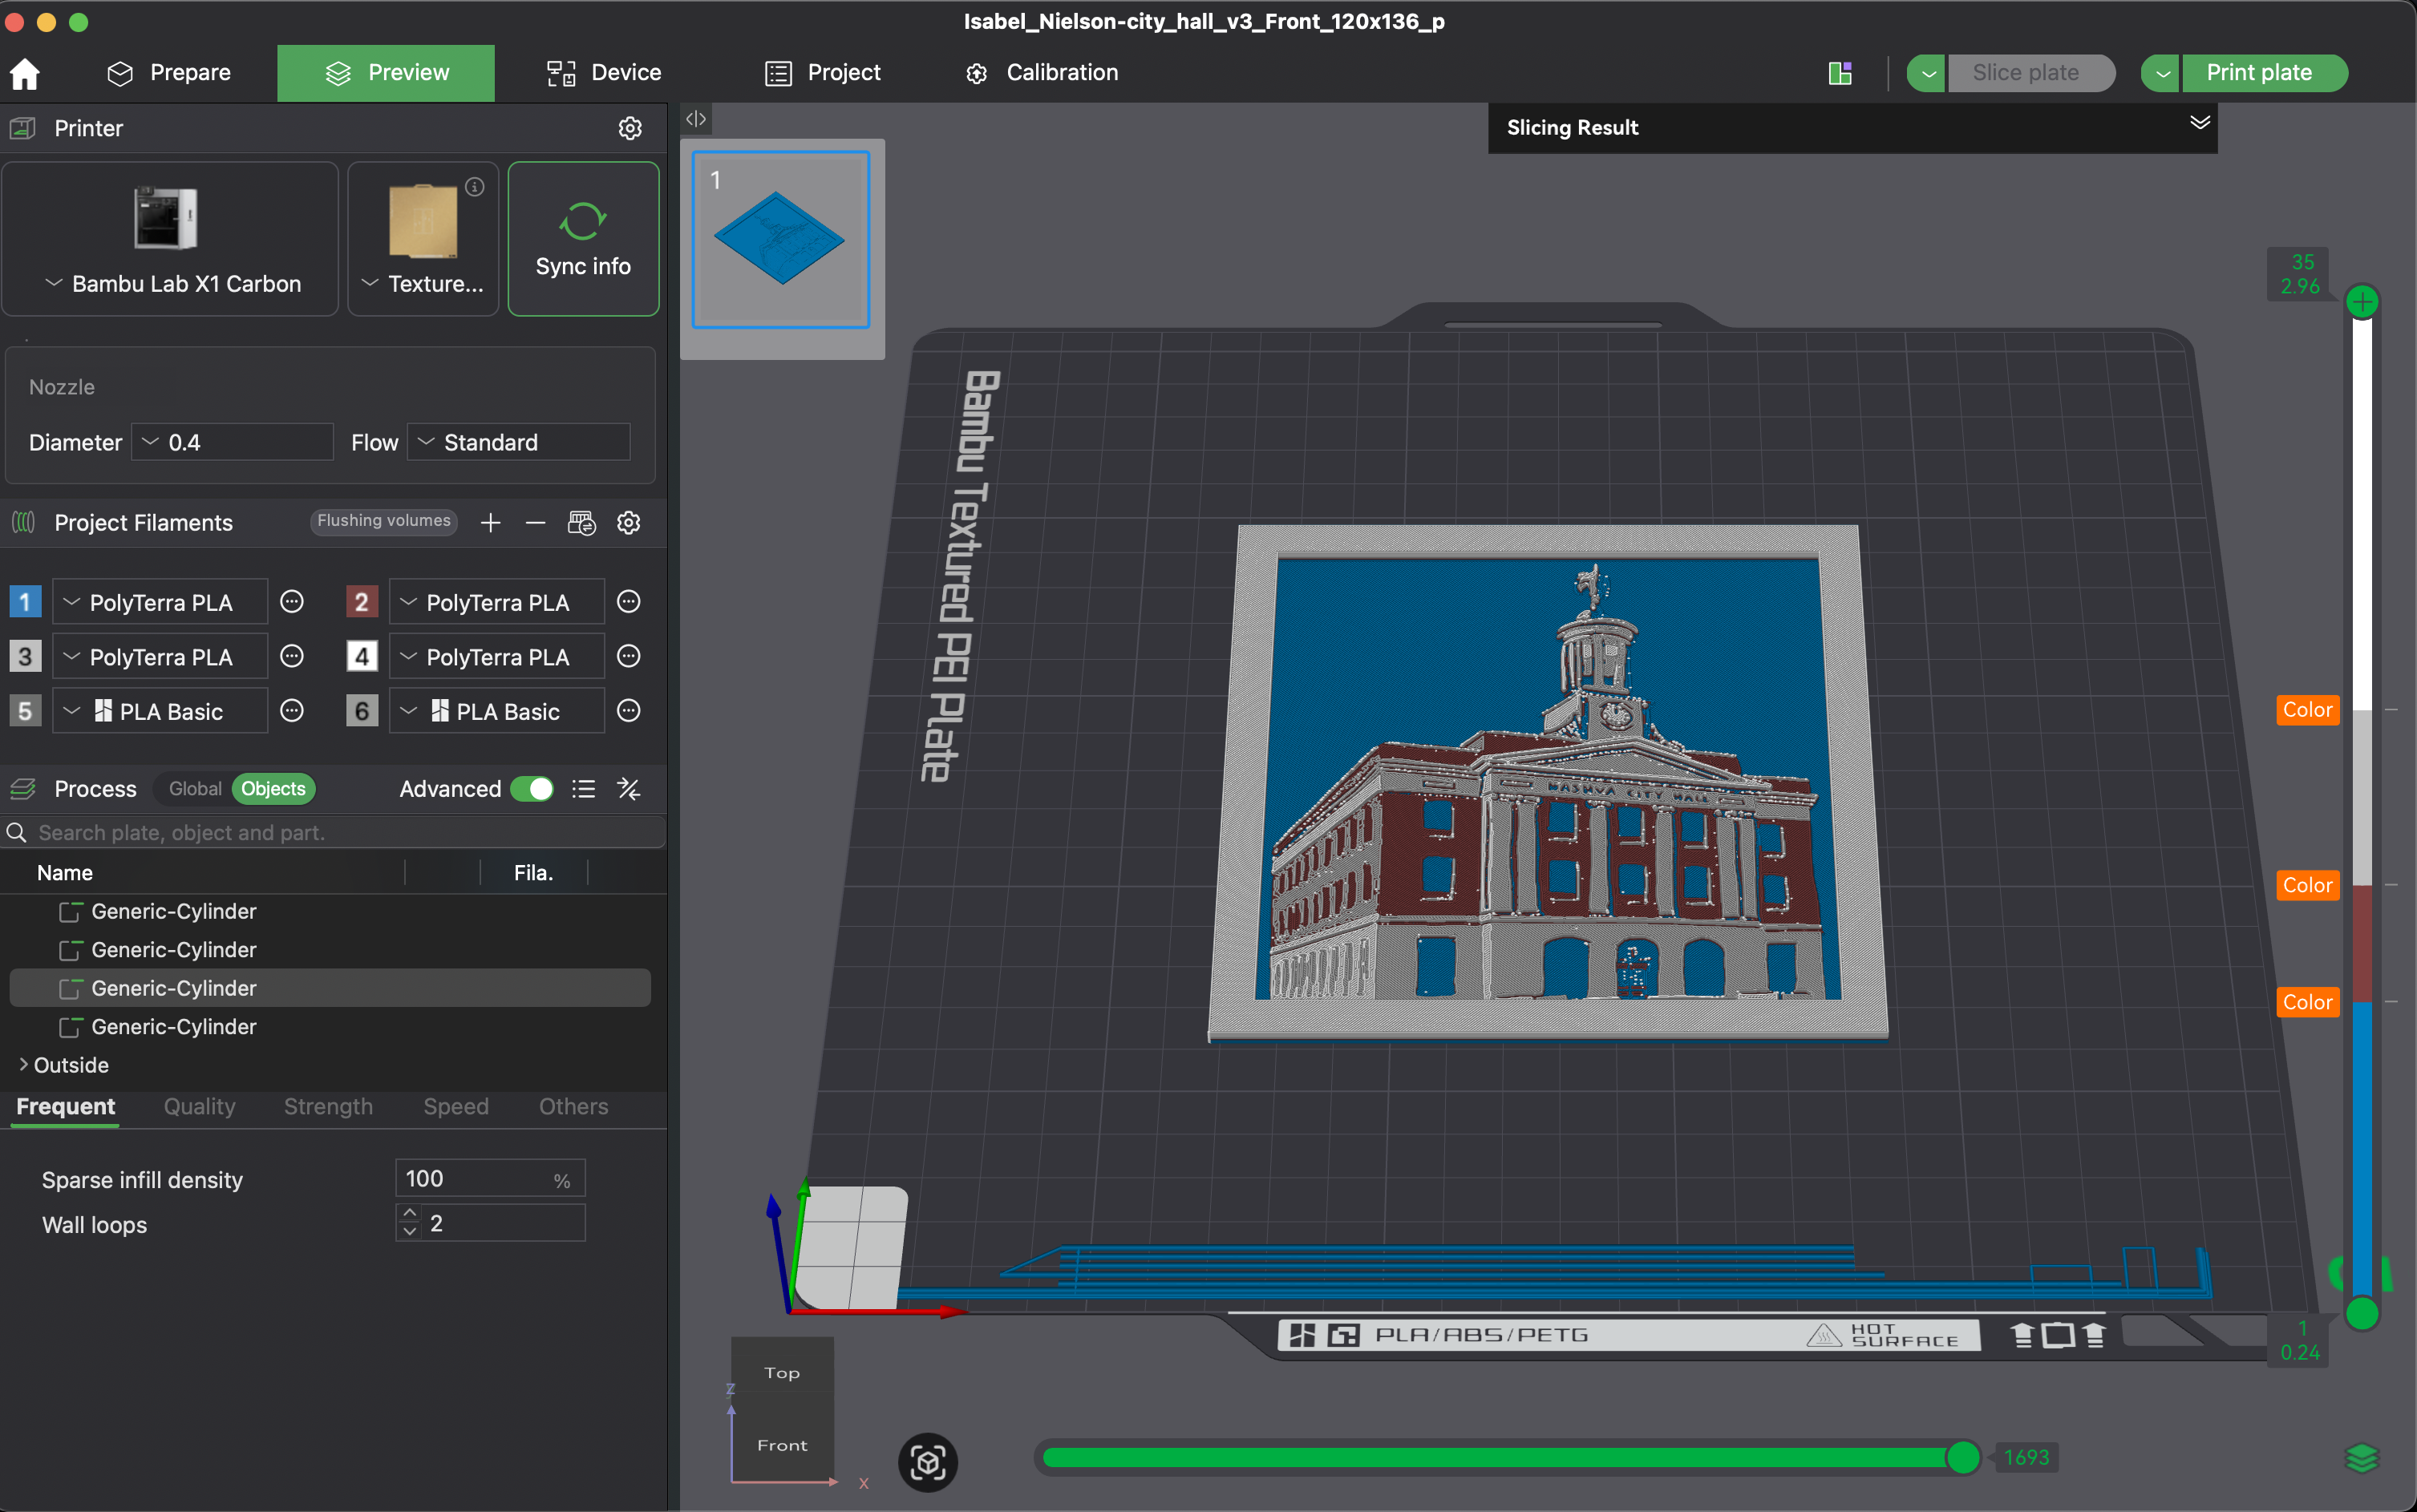Viewport: 2417px width, 1512px height.
Task: Select the highlighted Generic-Cylinder row
Action: 330,988
